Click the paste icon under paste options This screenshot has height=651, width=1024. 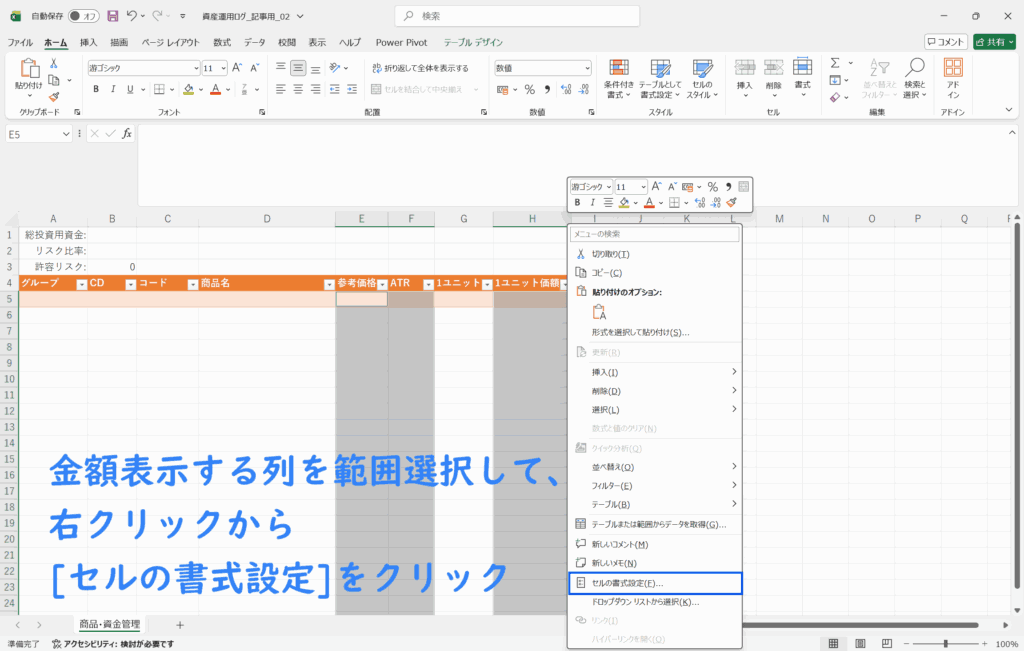click(600, 312)
